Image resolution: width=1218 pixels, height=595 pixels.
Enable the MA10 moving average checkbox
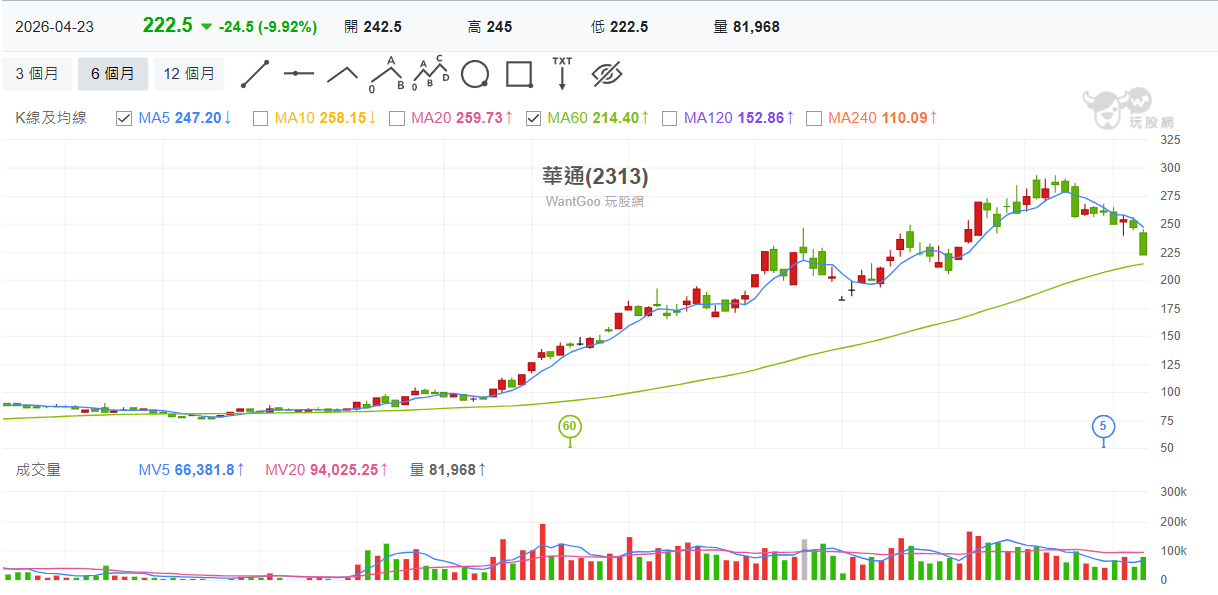point(260,118)
